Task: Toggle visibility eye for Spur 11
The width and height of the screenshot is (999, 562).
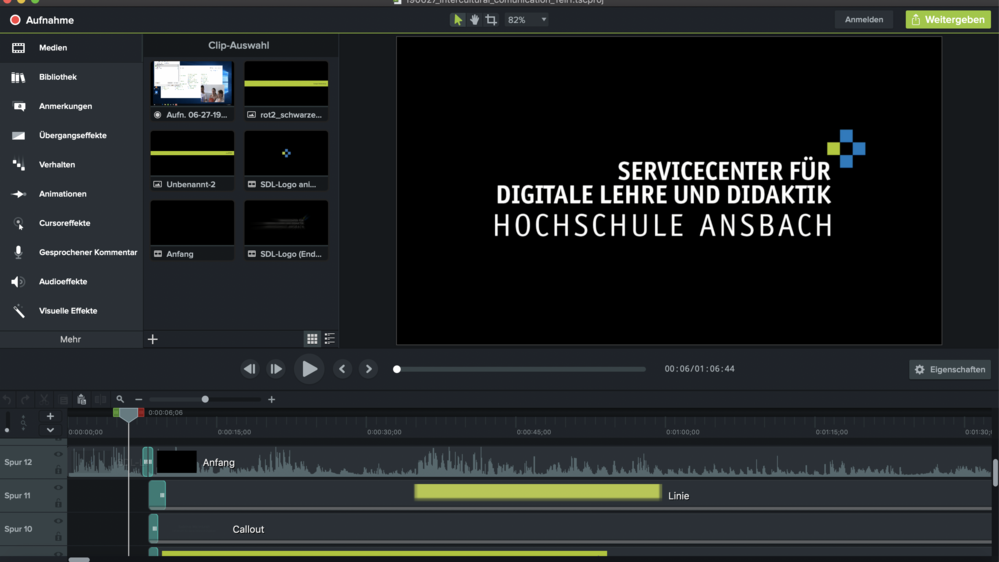Action: 58,487
